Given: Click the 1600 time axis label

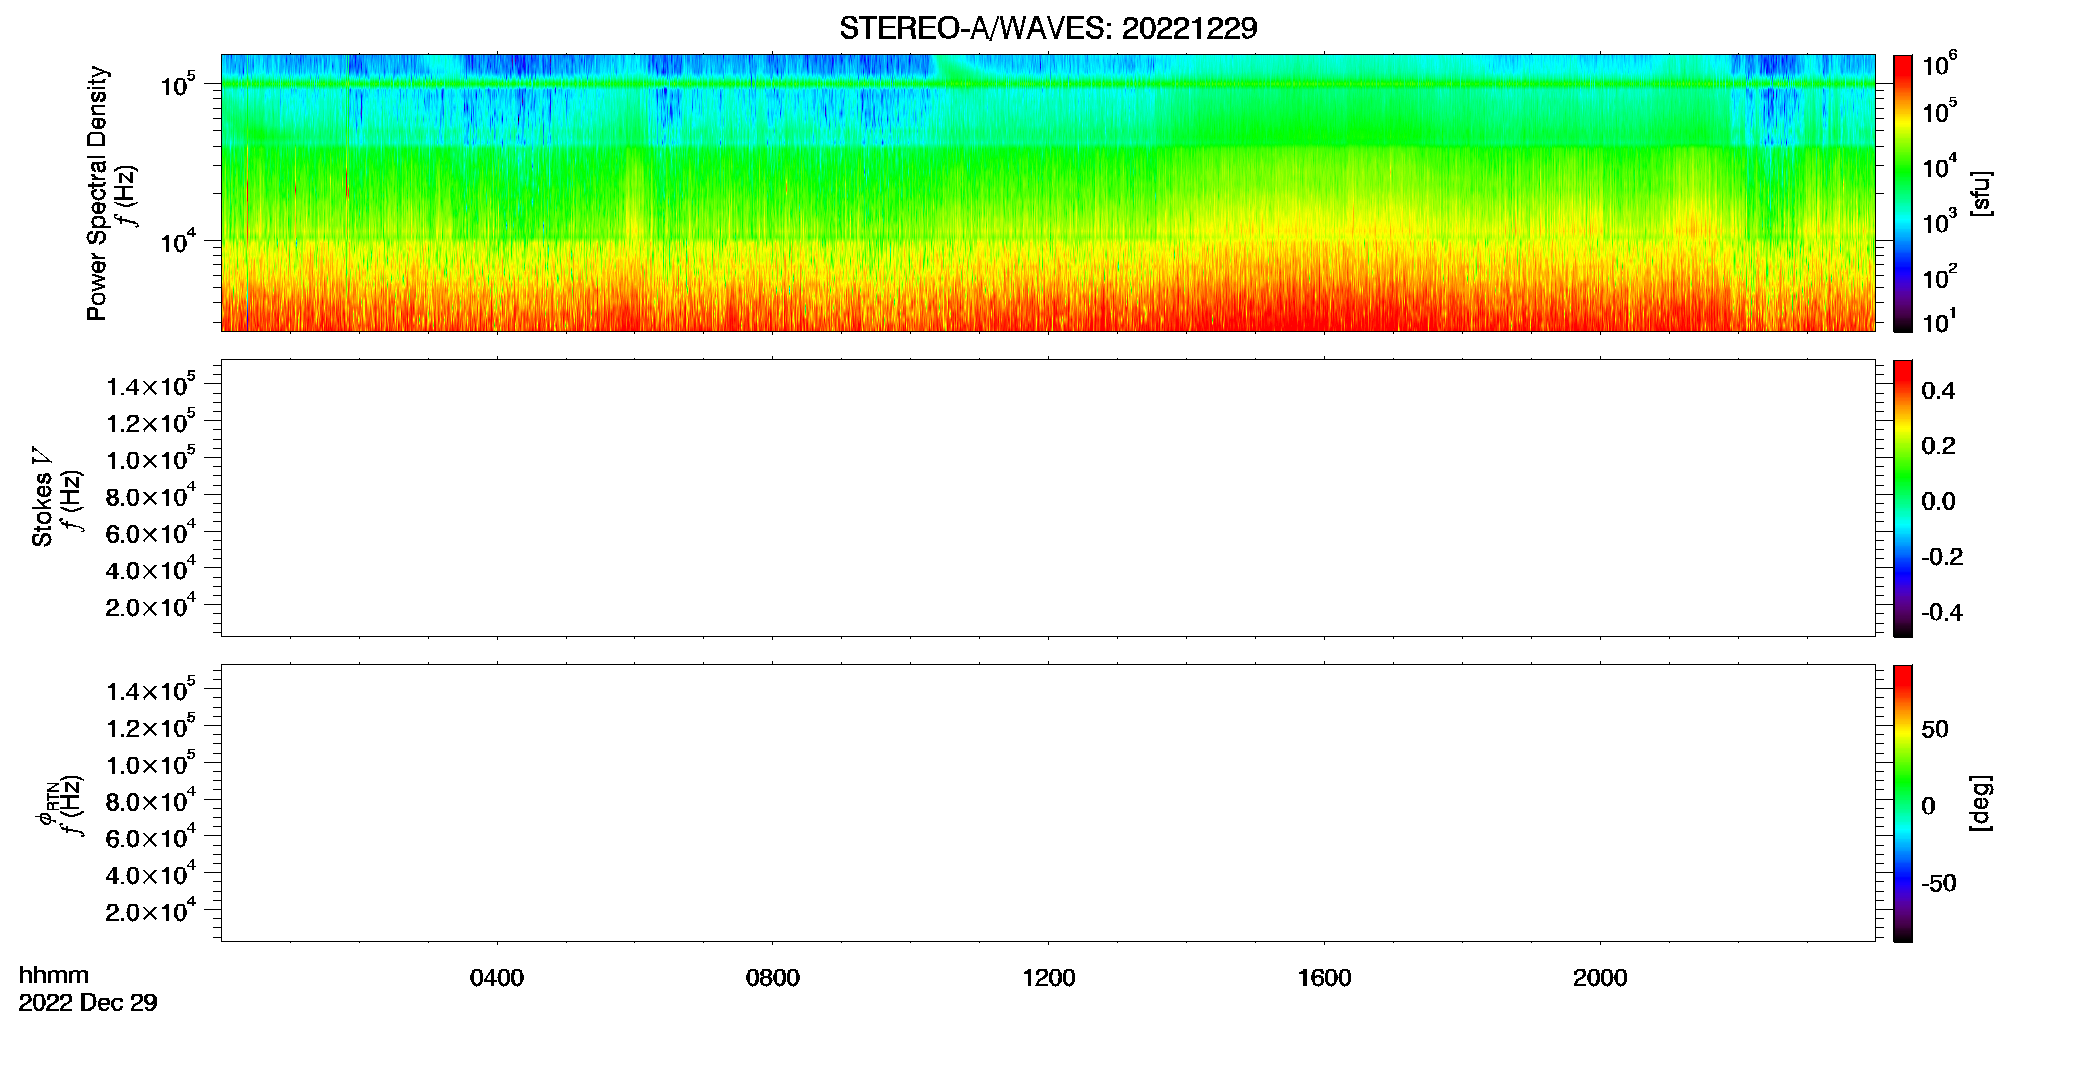Looking at the screenshot, I should click(x=1325, y=978).
